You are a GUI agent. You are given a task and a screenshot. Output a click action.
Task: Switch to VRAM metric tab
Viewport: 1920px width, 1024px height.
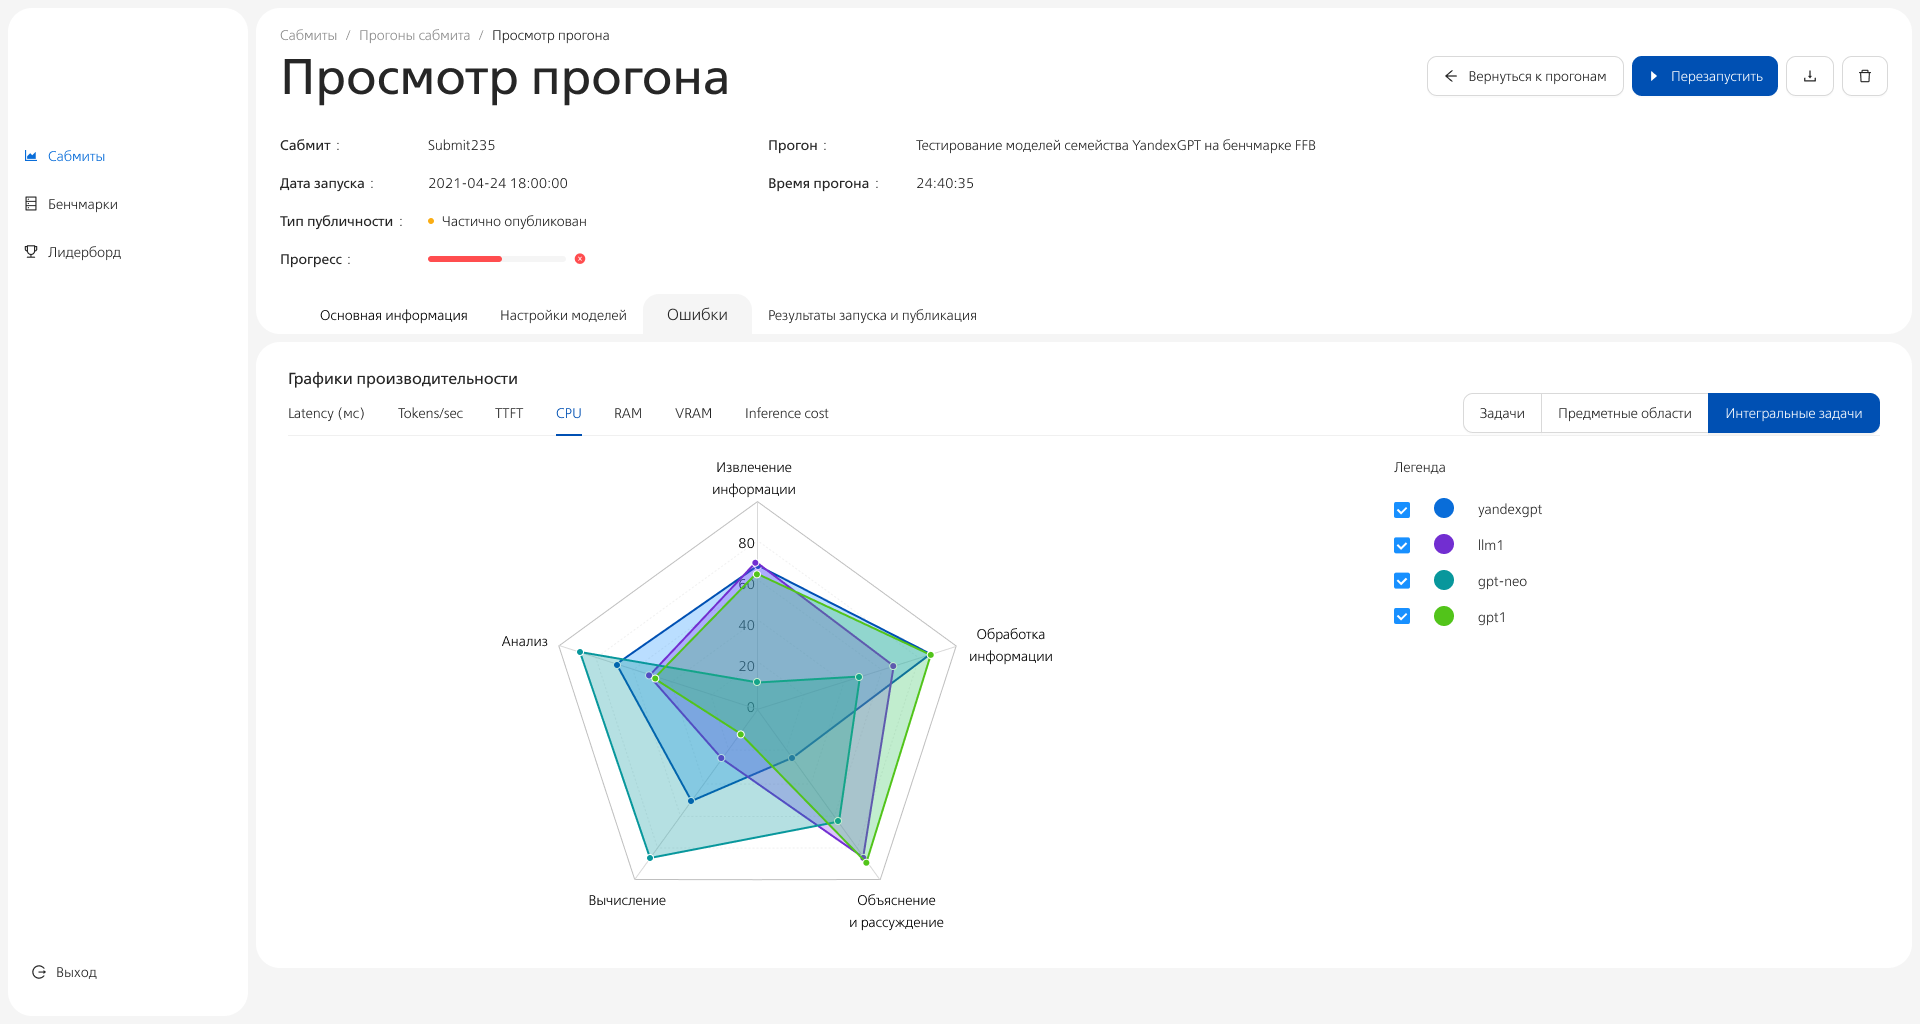pyautogui.click(x=693, y=413)
